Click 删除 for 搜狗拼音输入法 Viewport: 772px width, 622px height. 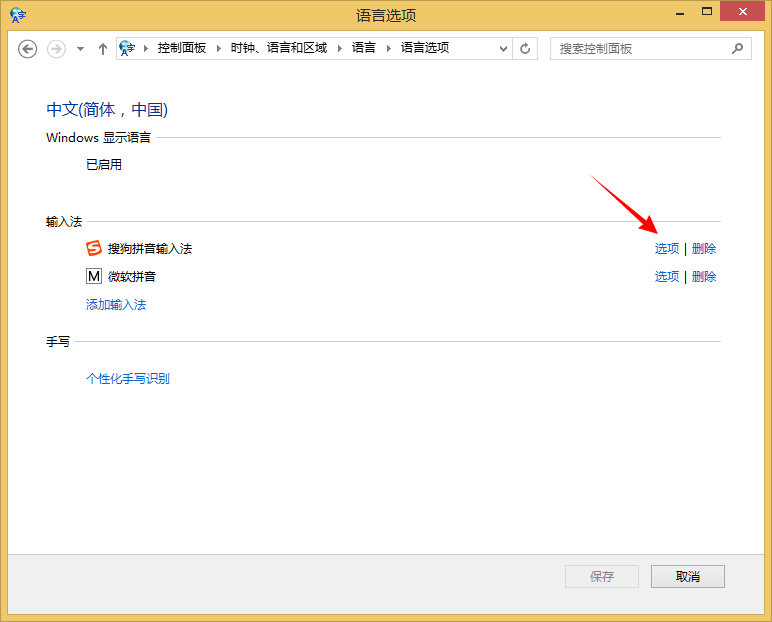point(704,249)
